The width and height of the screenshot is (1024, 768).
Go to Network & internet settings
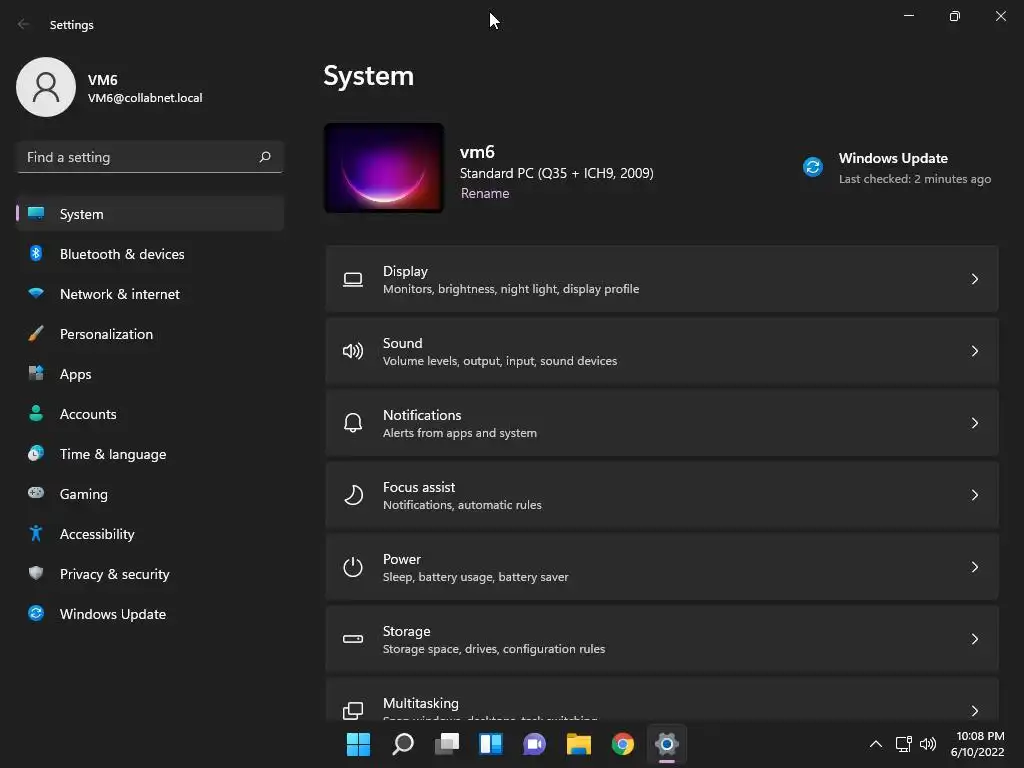coord(150,294)
